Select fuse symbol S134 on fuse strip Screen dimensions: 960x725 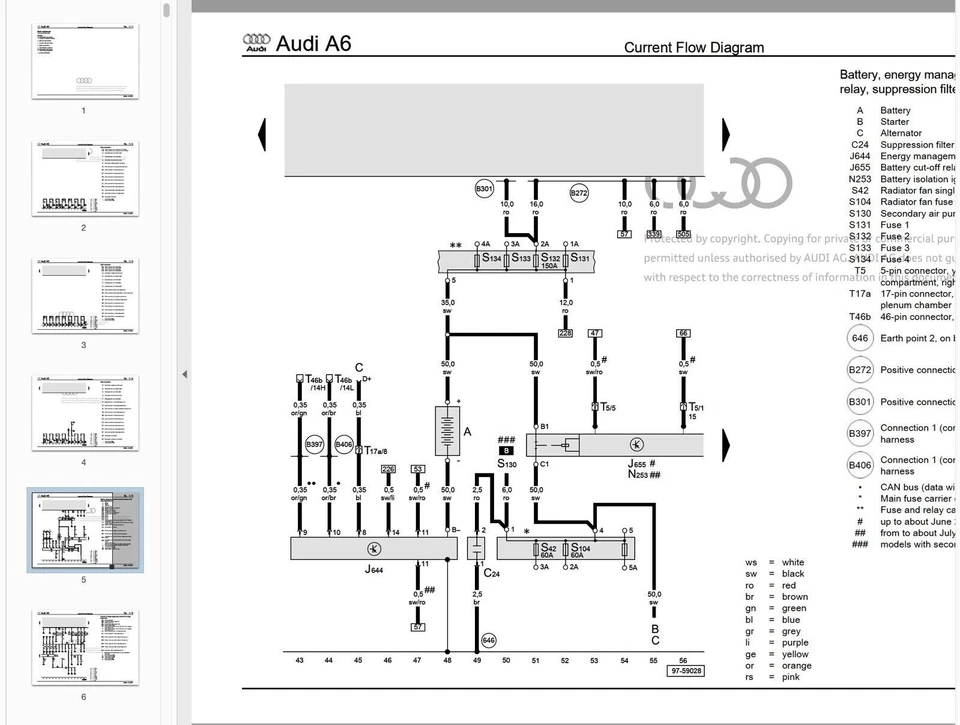pyautogui.click(x=477, y=260)
